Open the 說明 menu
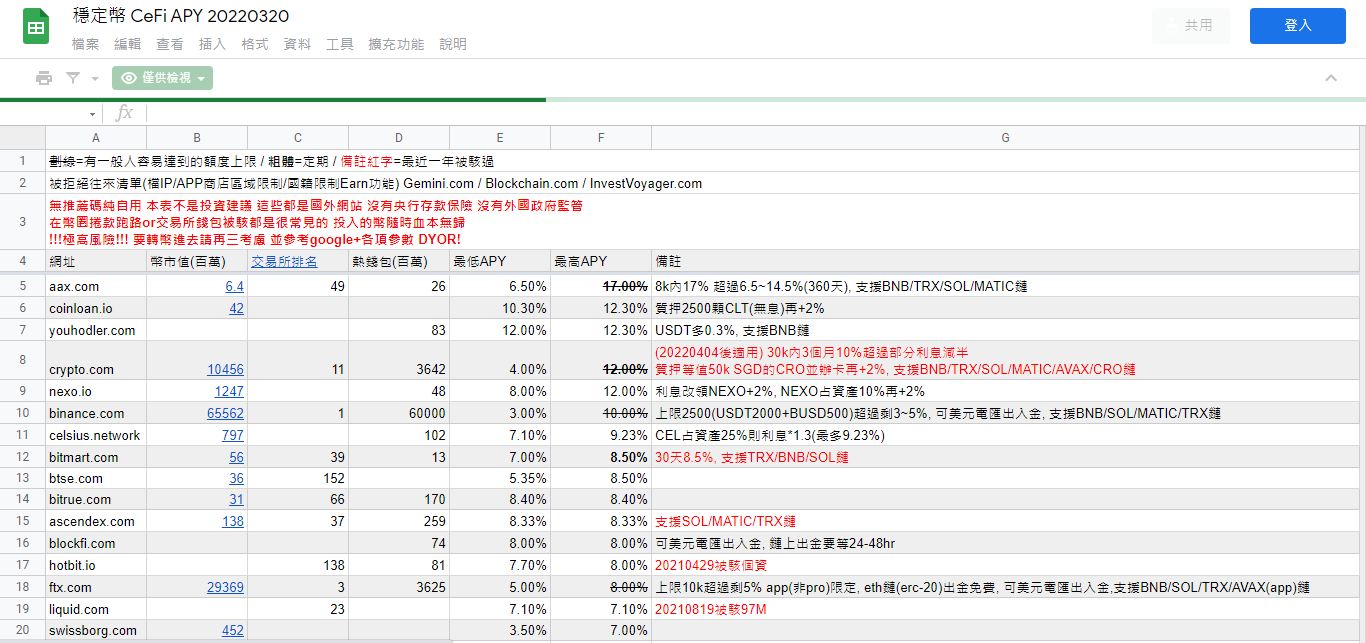The image size is (1366, 643). coord(453,44)
